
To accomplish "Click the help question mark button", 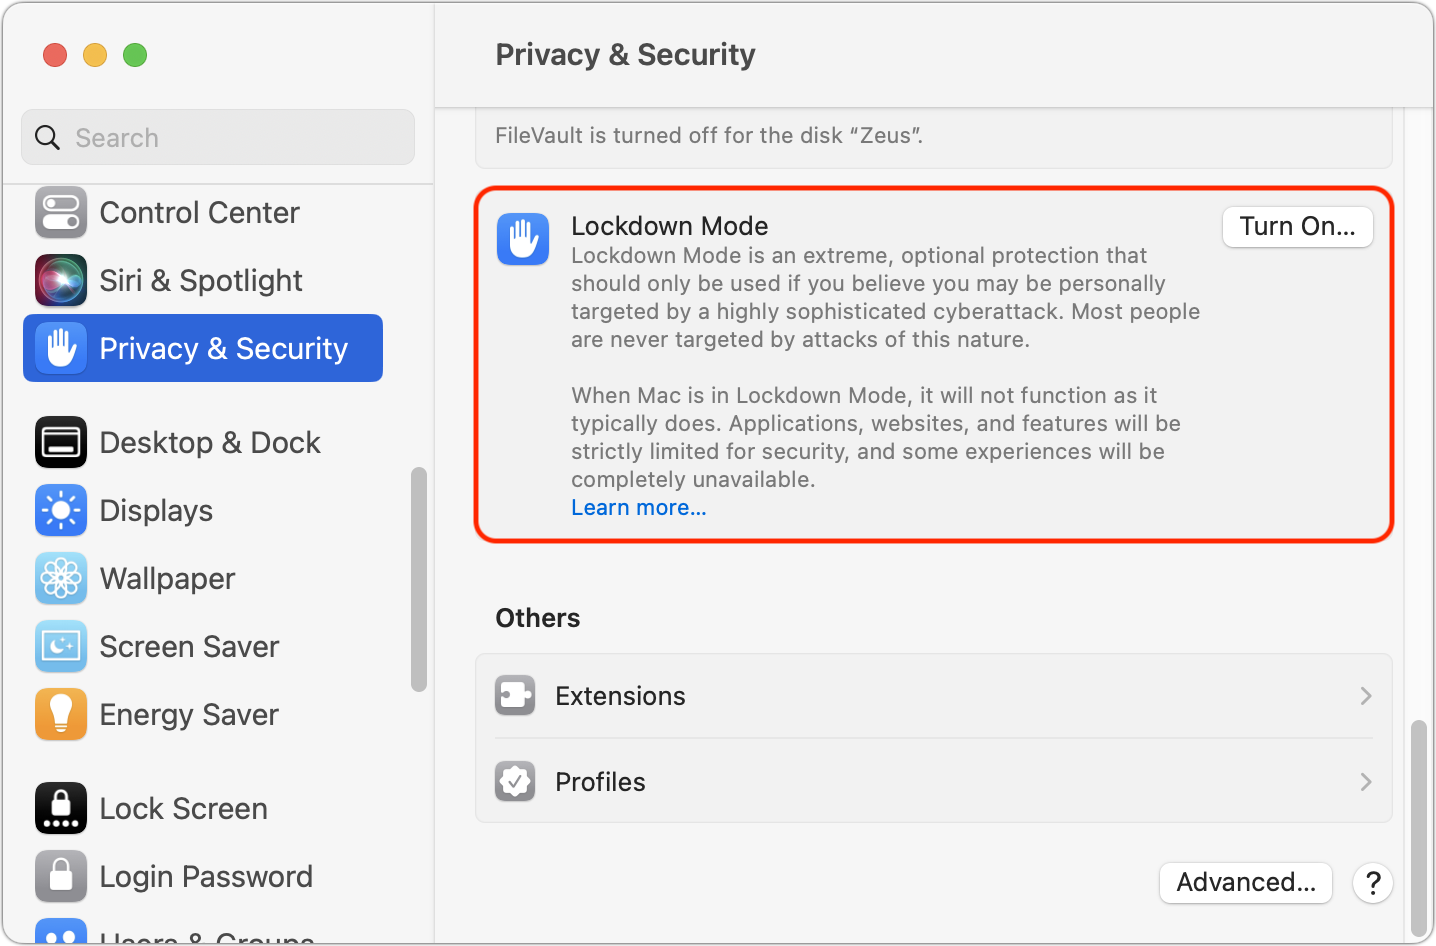I will pyautogui.click(x=1373, y=883).
